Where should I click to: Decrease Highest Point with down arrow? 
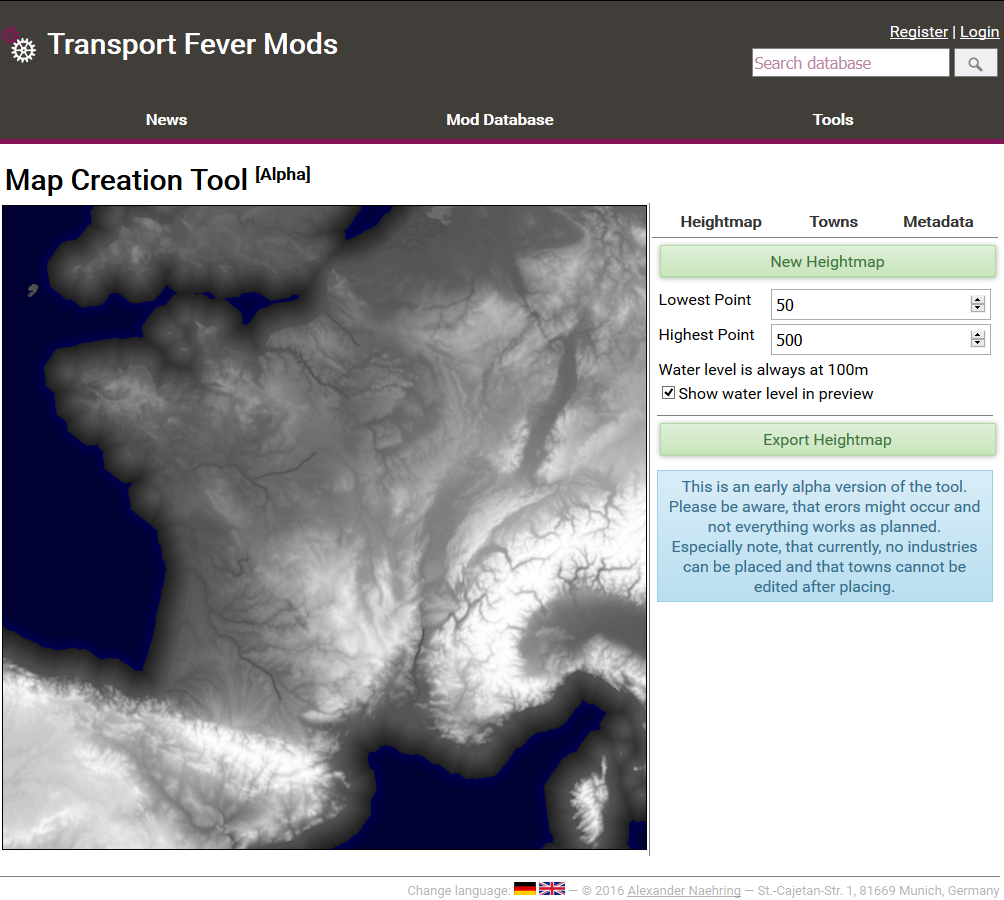coord(978,344)
